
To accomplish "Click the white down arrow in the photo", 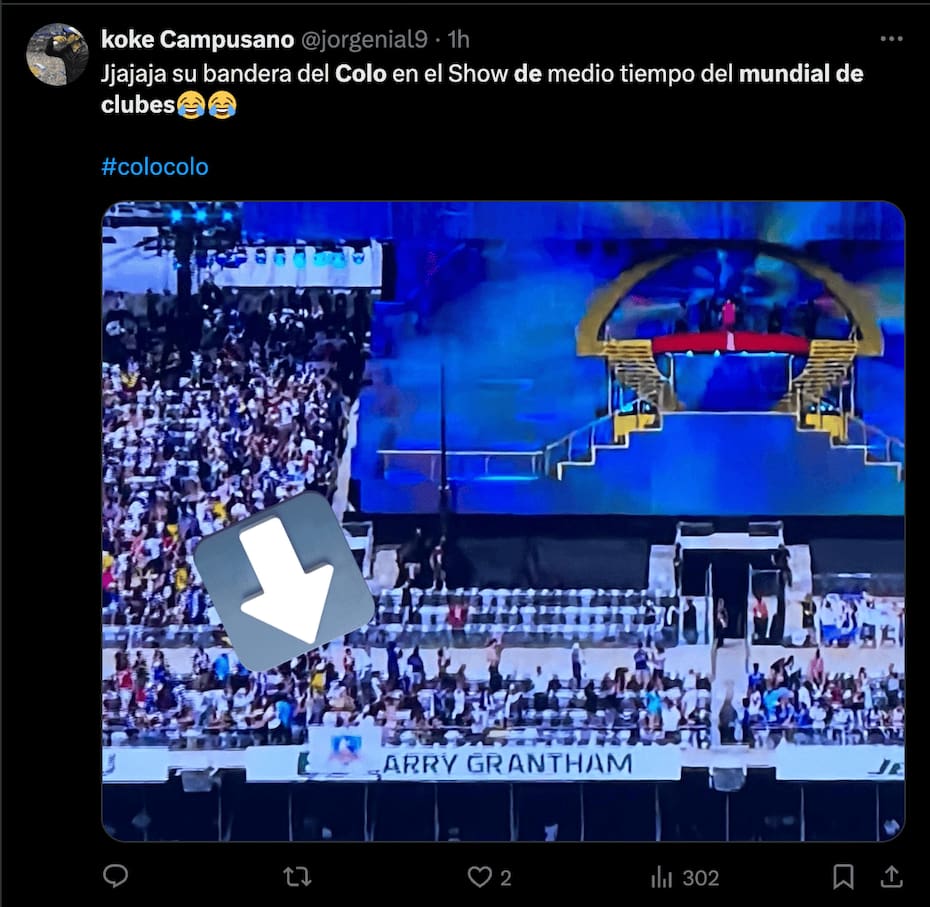I will pyautogui.click(x=285, y=581).
